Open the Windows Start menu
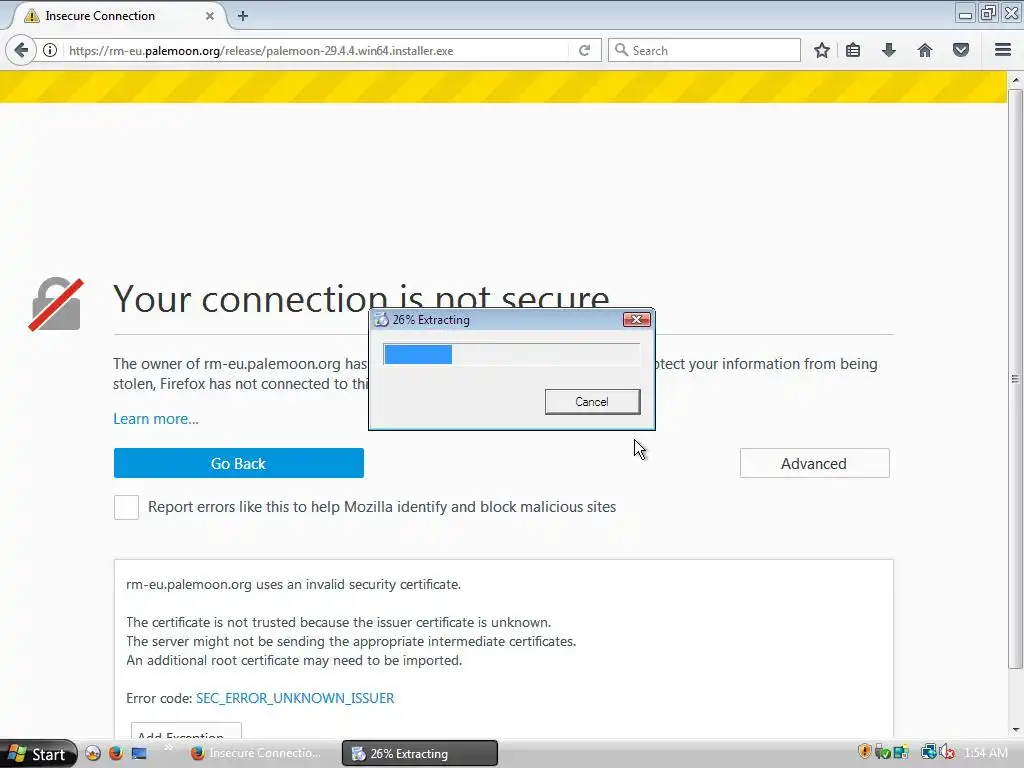This screenshot has height=768, width=1024. tap(37, 754)
